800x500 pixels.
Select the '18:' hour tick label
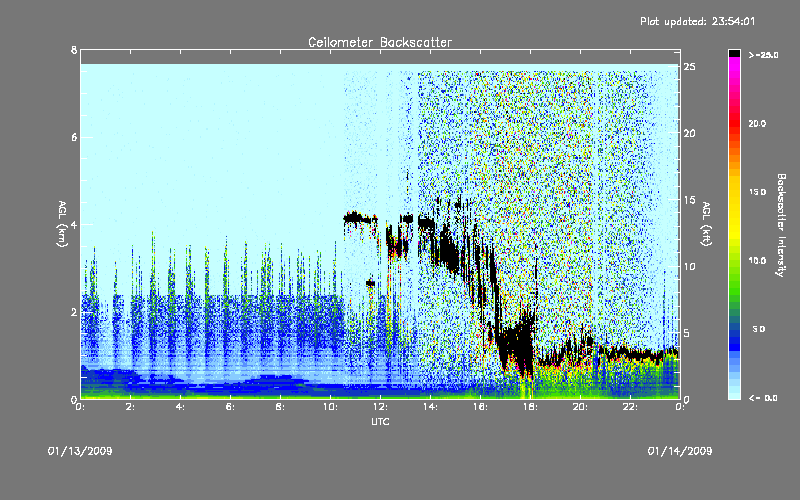[x=531, y=407]
